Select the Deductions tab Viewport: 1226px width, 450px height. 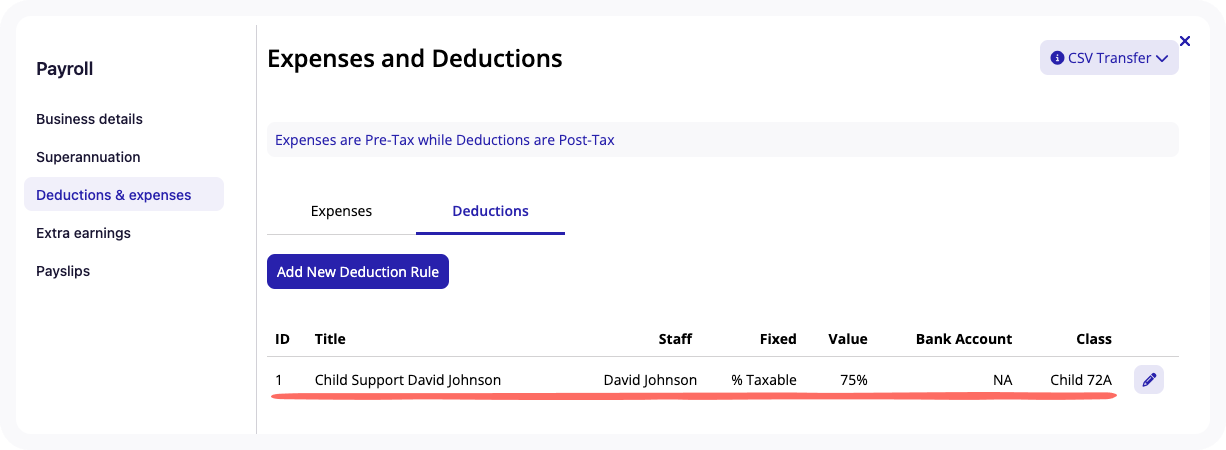(490, 211)
